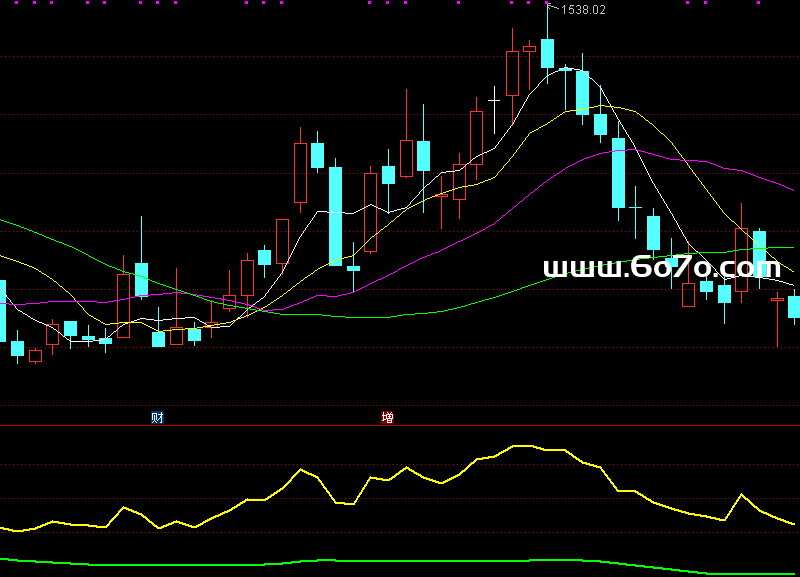Click the red 增 event marker

[387, 417]
